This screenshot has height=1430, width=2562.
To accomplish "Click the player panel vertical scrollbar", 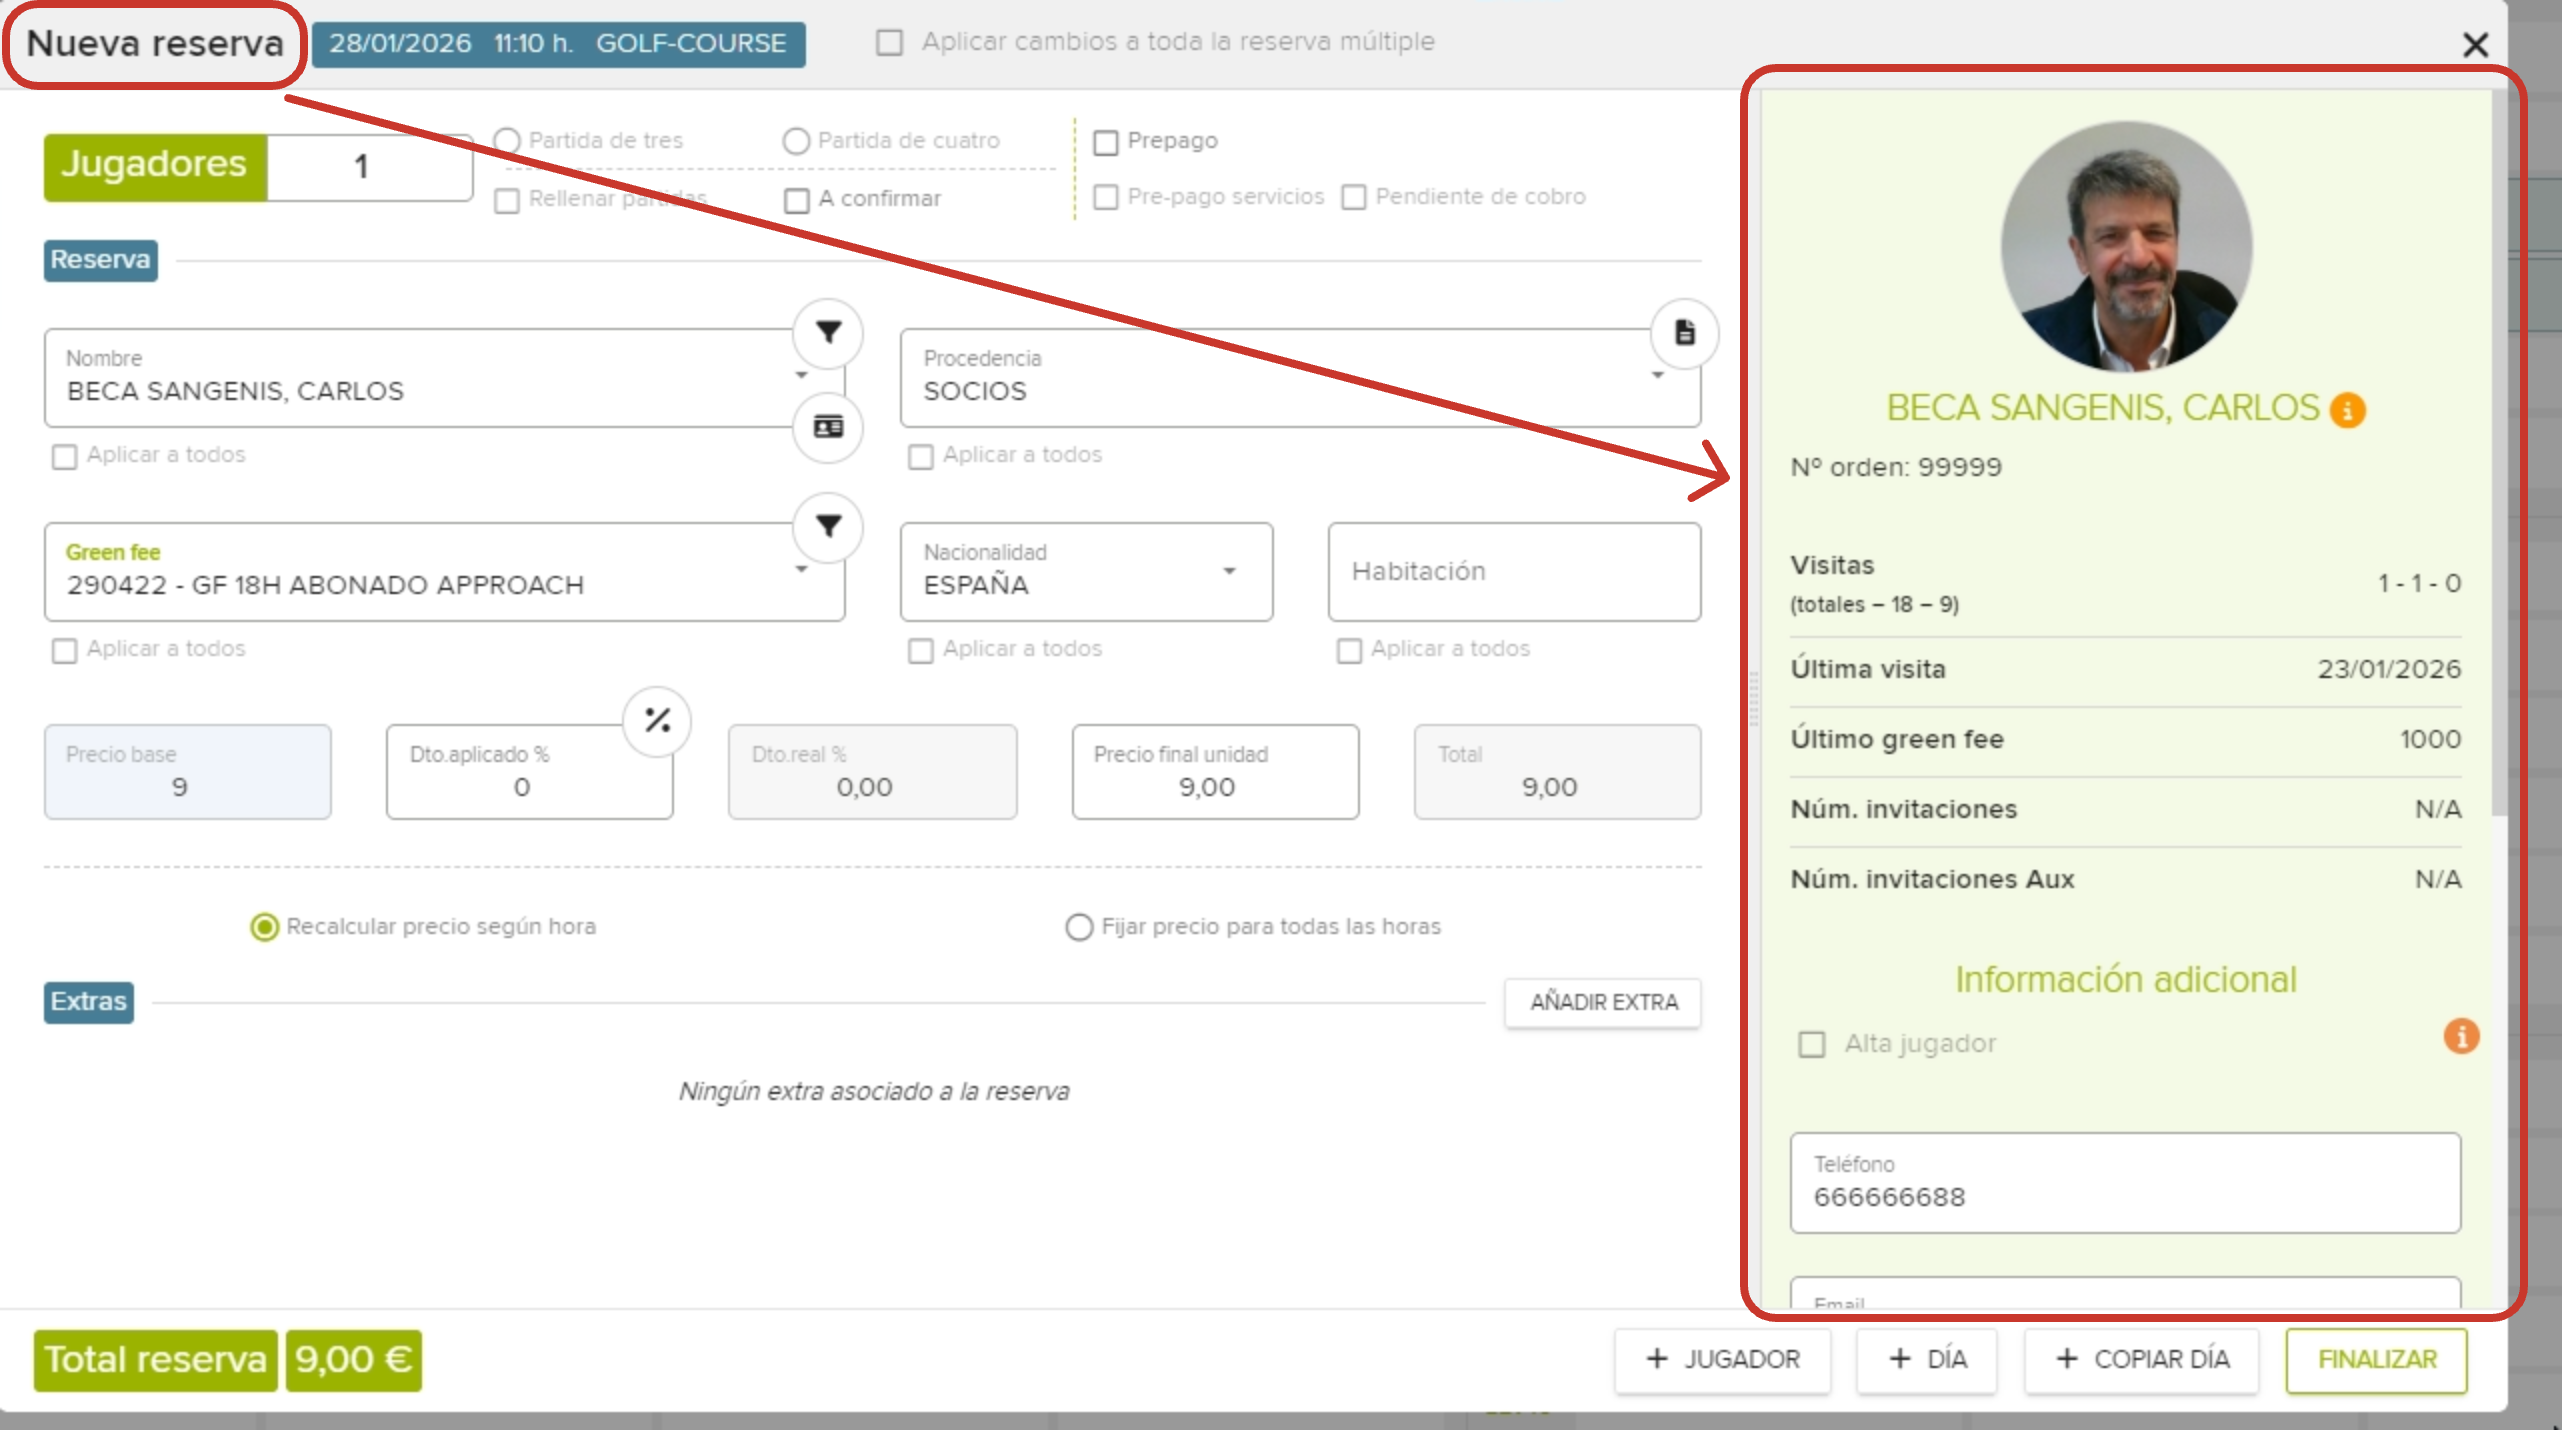I will tap(2498, 450).
